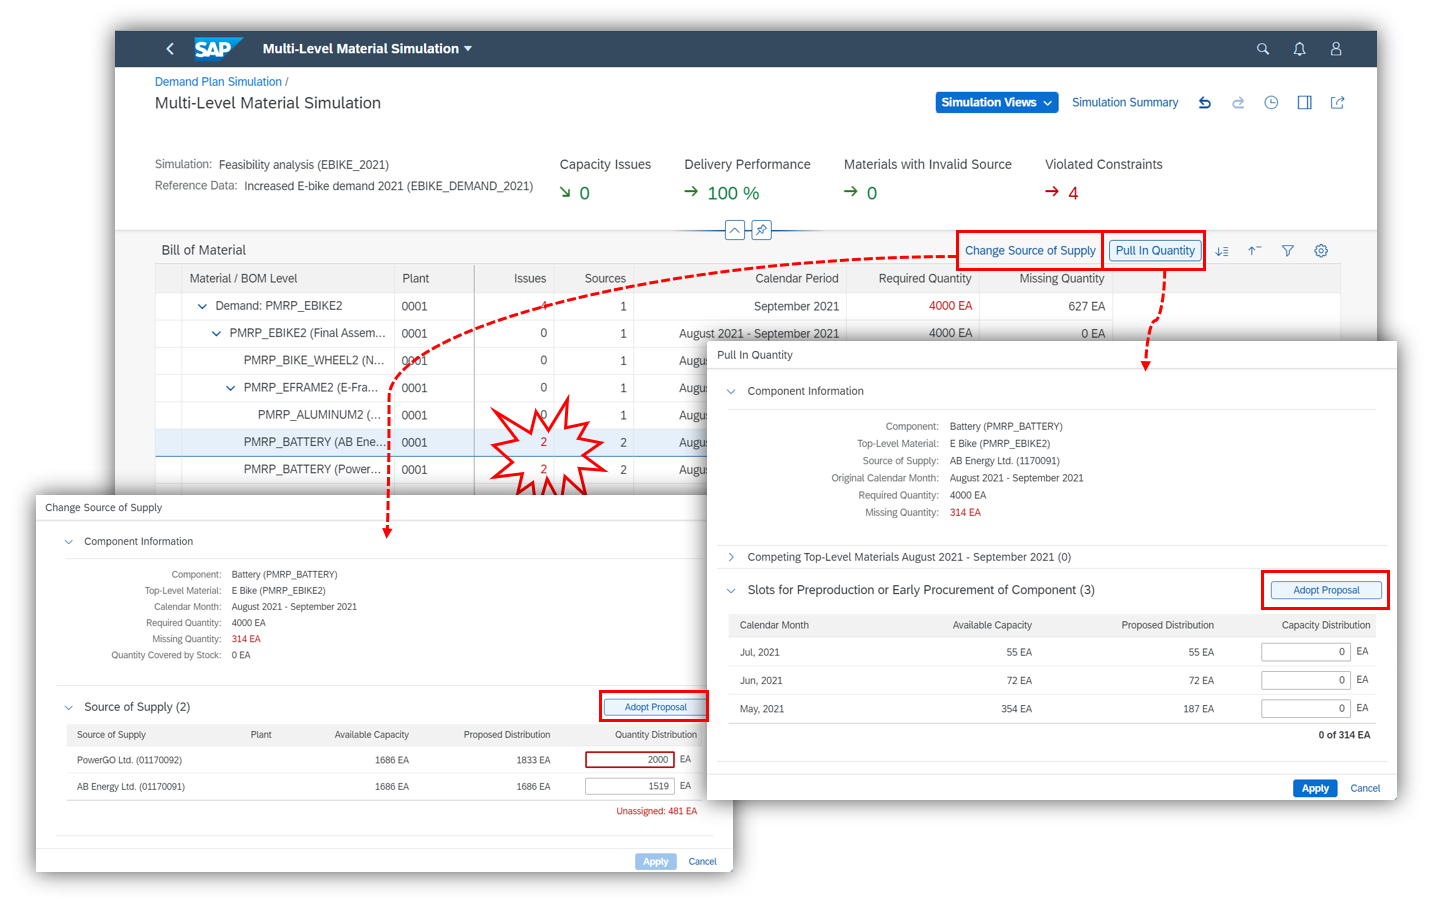Select the PMRP_ALUMINUM2 row

point(431,415)
